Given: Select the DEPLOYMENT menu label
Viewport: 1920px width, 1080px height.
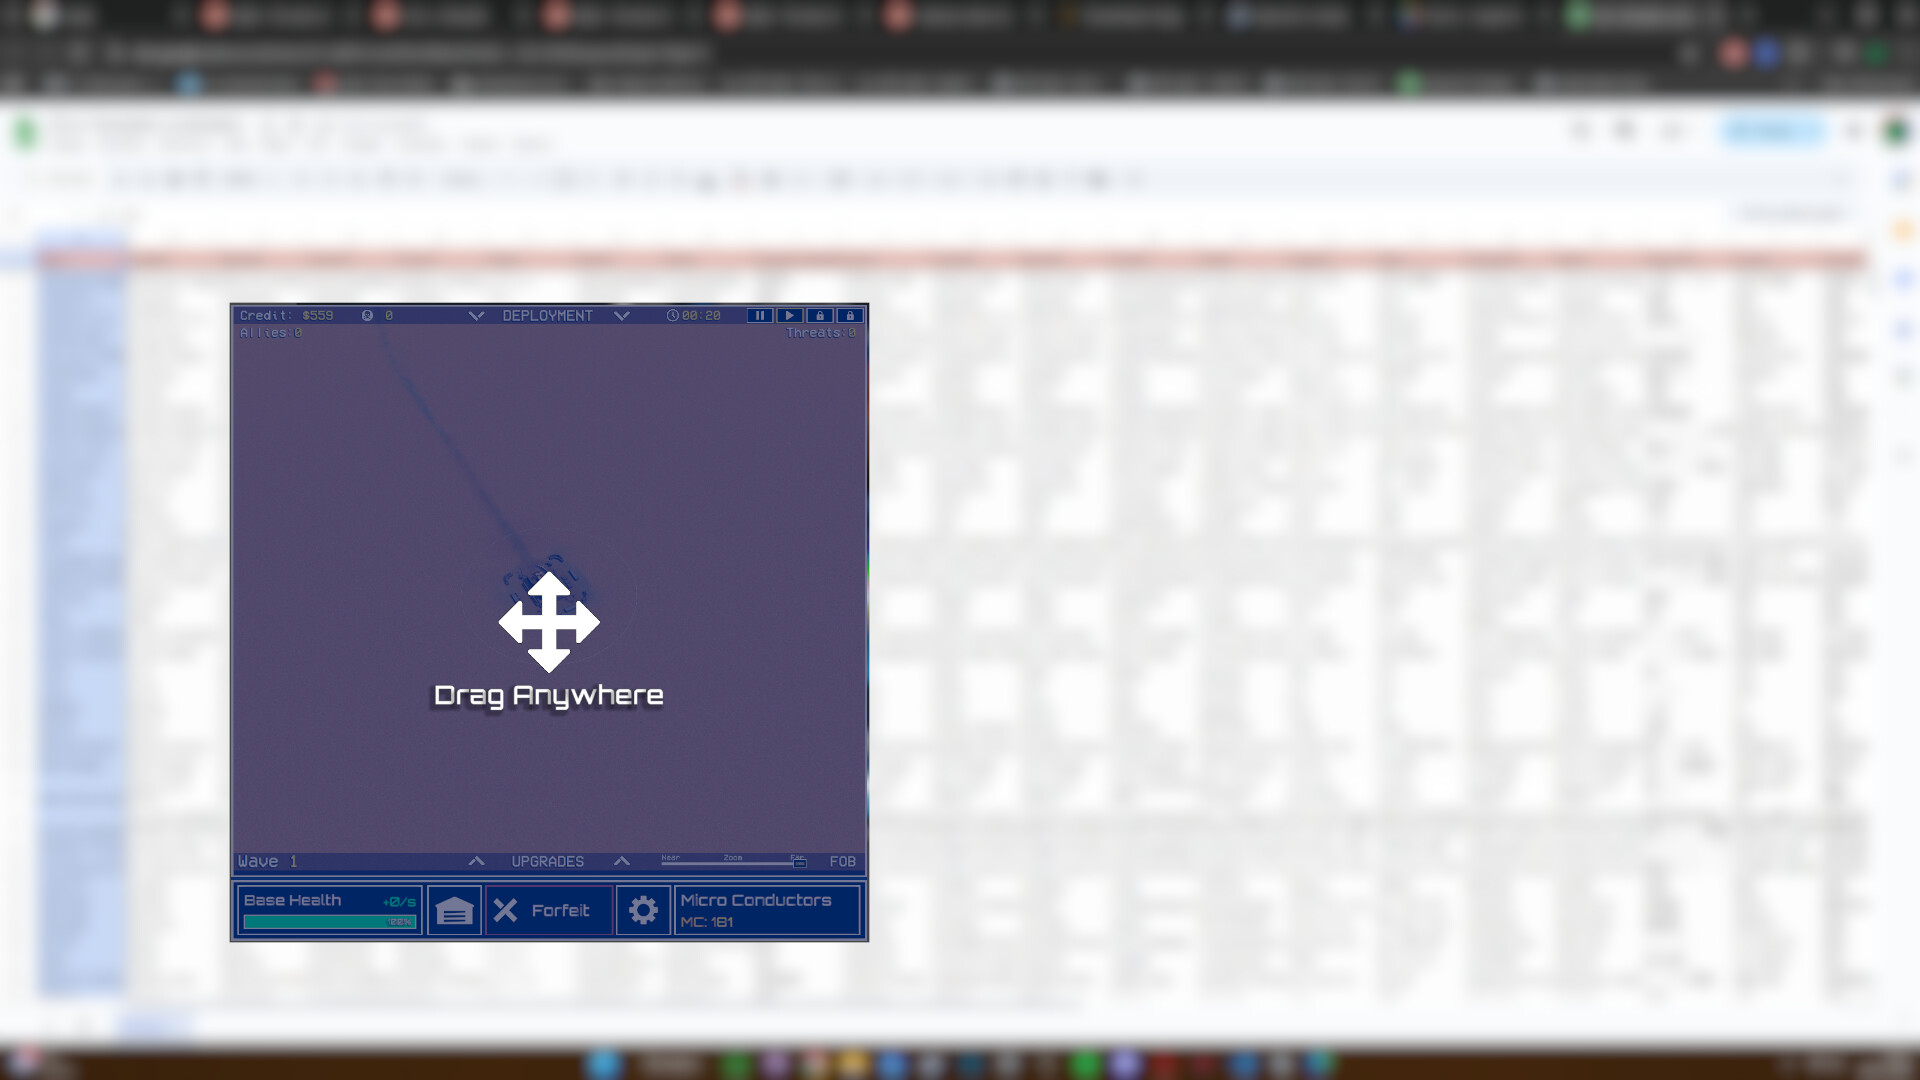Looking at the screenshot, I should [548, 315].
